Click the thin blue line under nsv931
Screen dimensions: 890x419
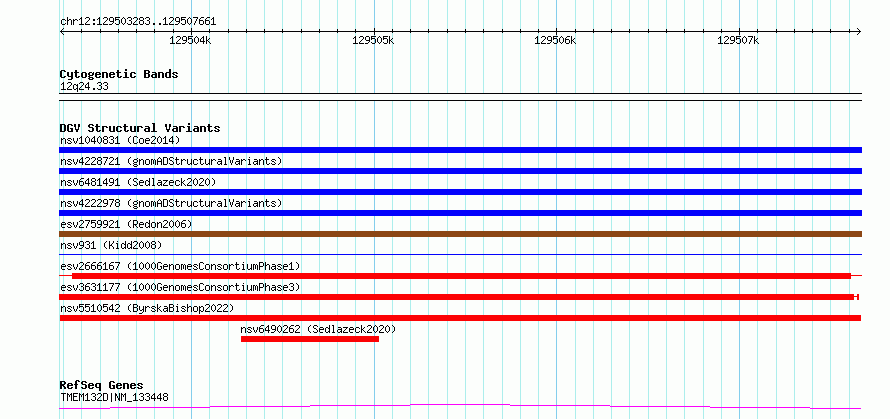coord(460,255)
